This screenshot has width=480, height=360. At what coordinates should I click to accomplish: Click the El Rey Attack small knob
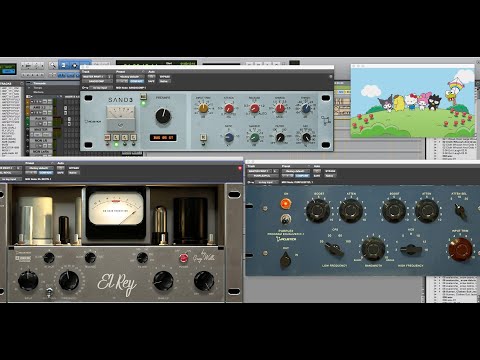(49, 257)
